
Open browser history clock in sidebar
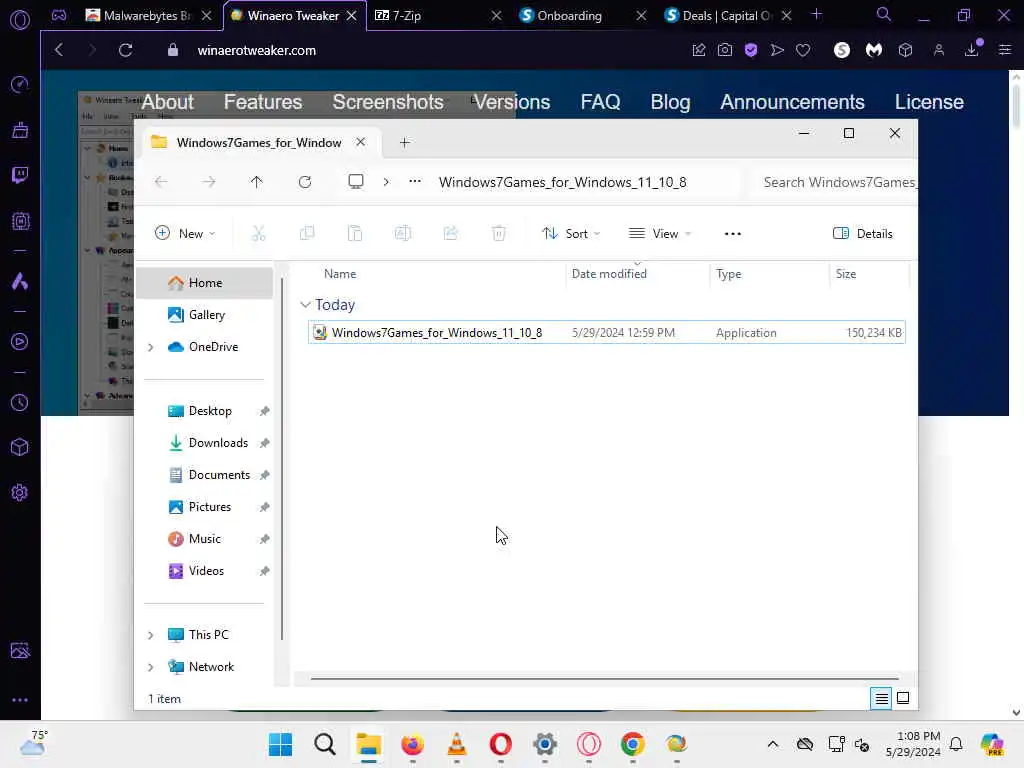point(20,403)
